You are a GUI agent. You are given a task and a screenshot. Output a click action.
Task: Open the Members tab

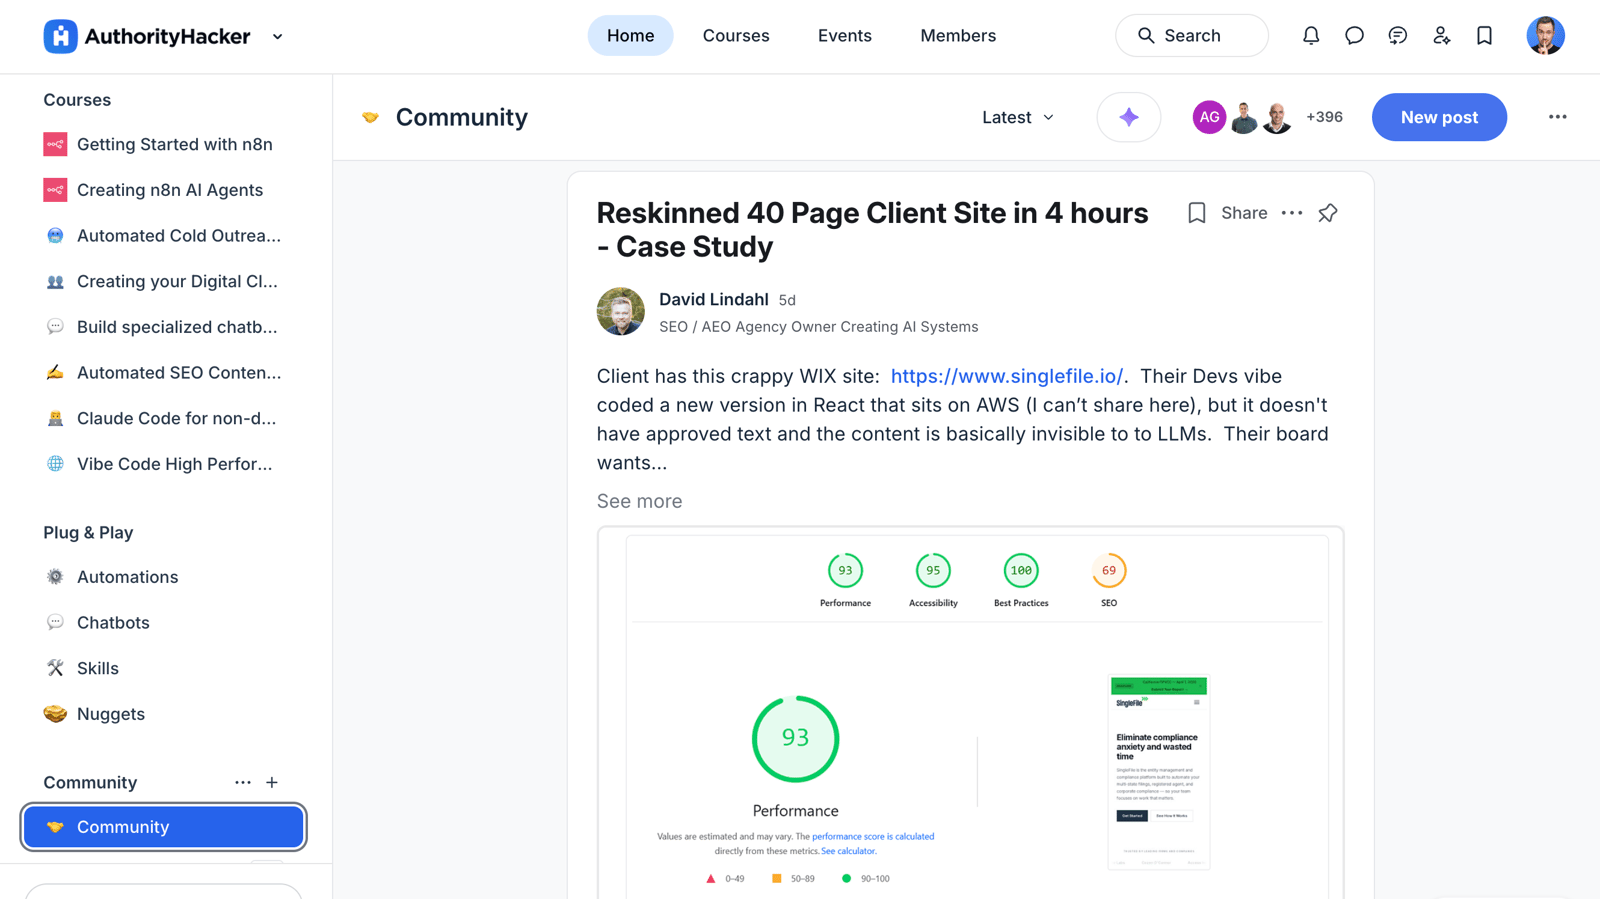(958, 36)
